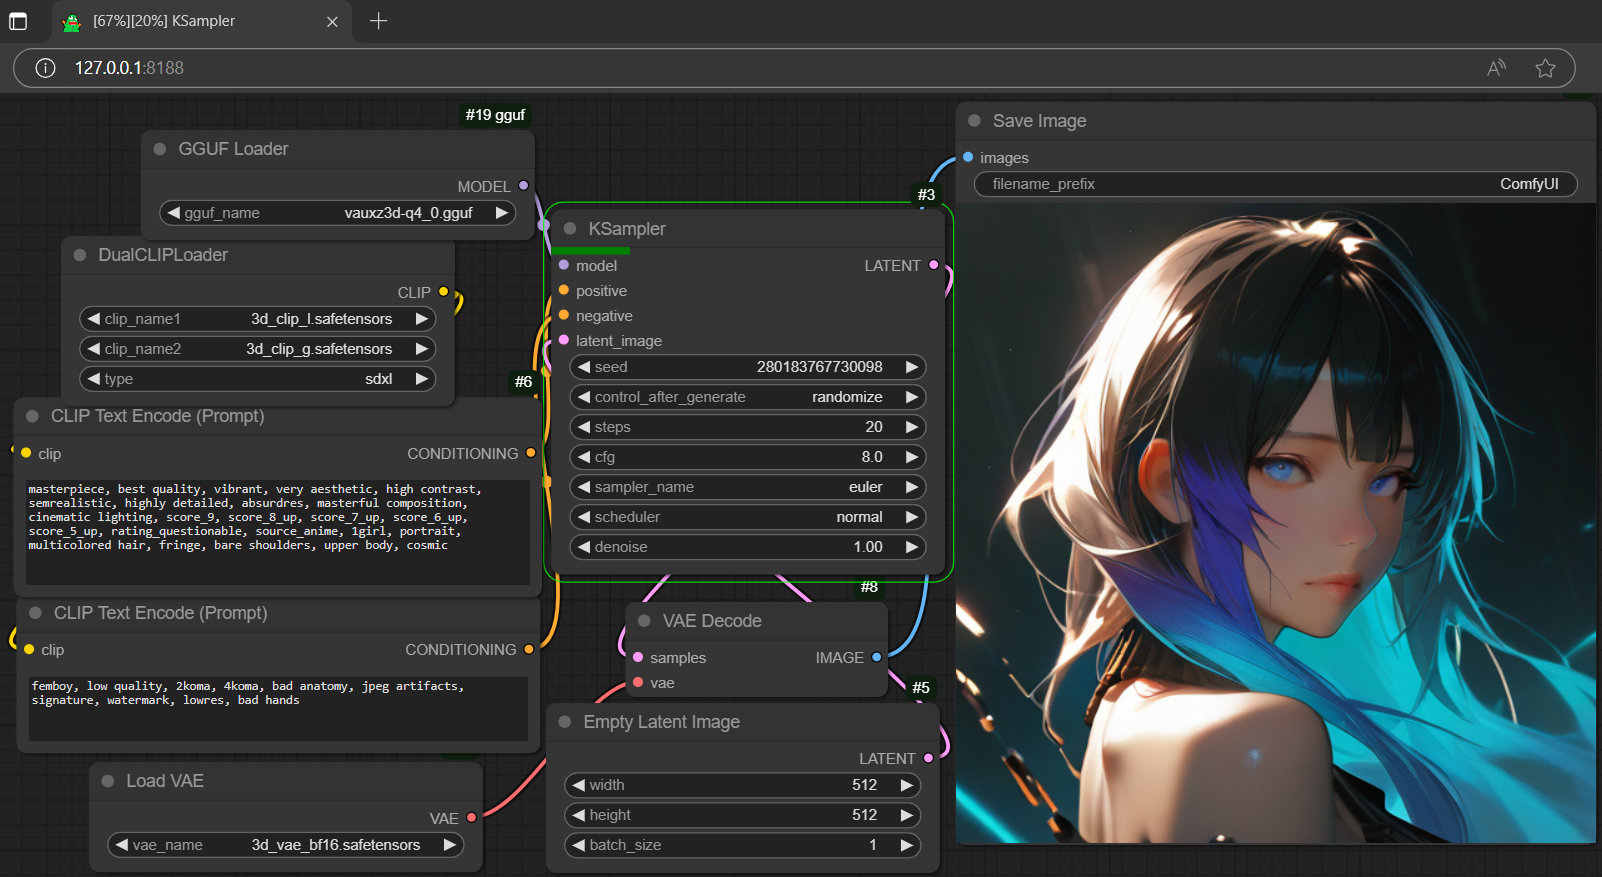Collapse the KSampler node dot
The width and height of the screenshot is (1602, 877).
(x=570, y=229)
